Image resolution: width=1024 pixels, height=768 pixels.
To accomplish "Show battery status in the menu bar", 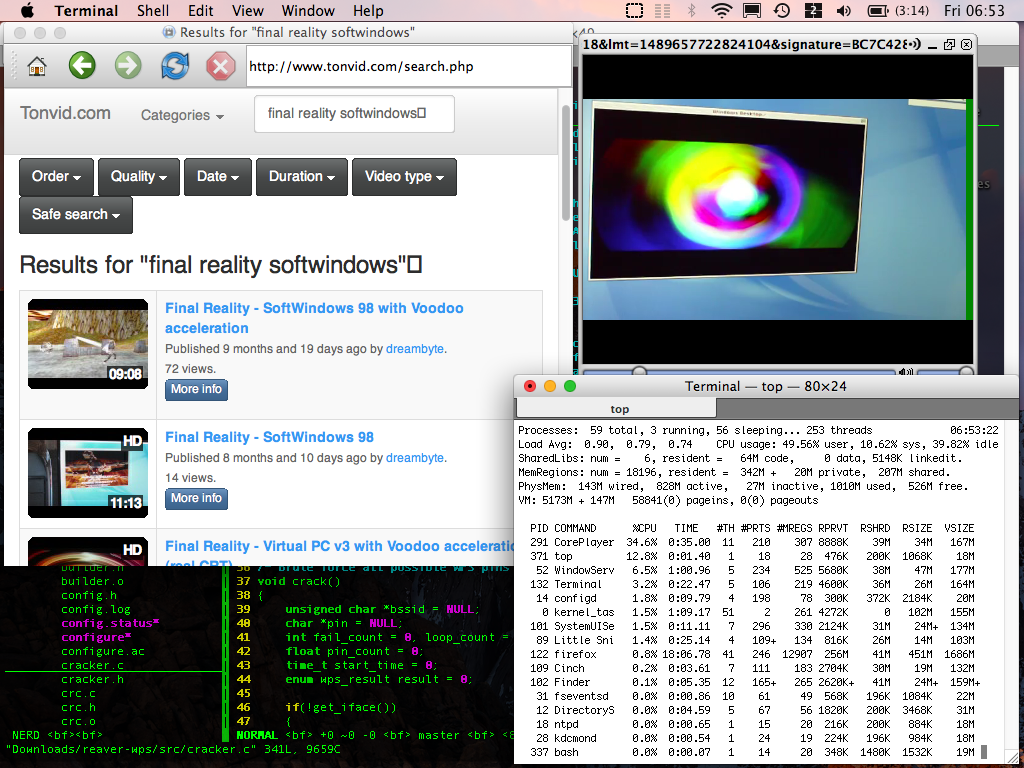I will tap(897, 10).
